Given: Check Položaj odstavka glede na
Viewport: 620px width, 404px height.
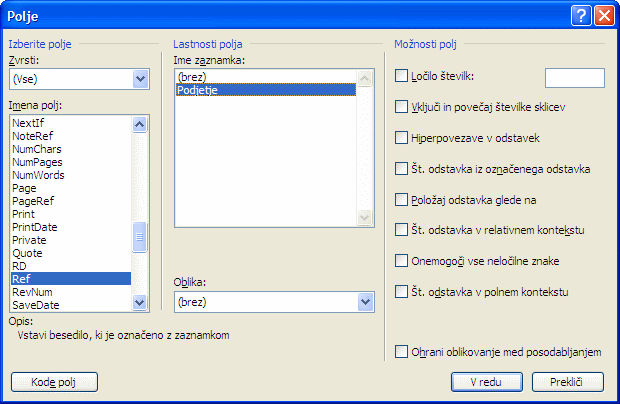Looking at the screenshot, I should (402, 200).
